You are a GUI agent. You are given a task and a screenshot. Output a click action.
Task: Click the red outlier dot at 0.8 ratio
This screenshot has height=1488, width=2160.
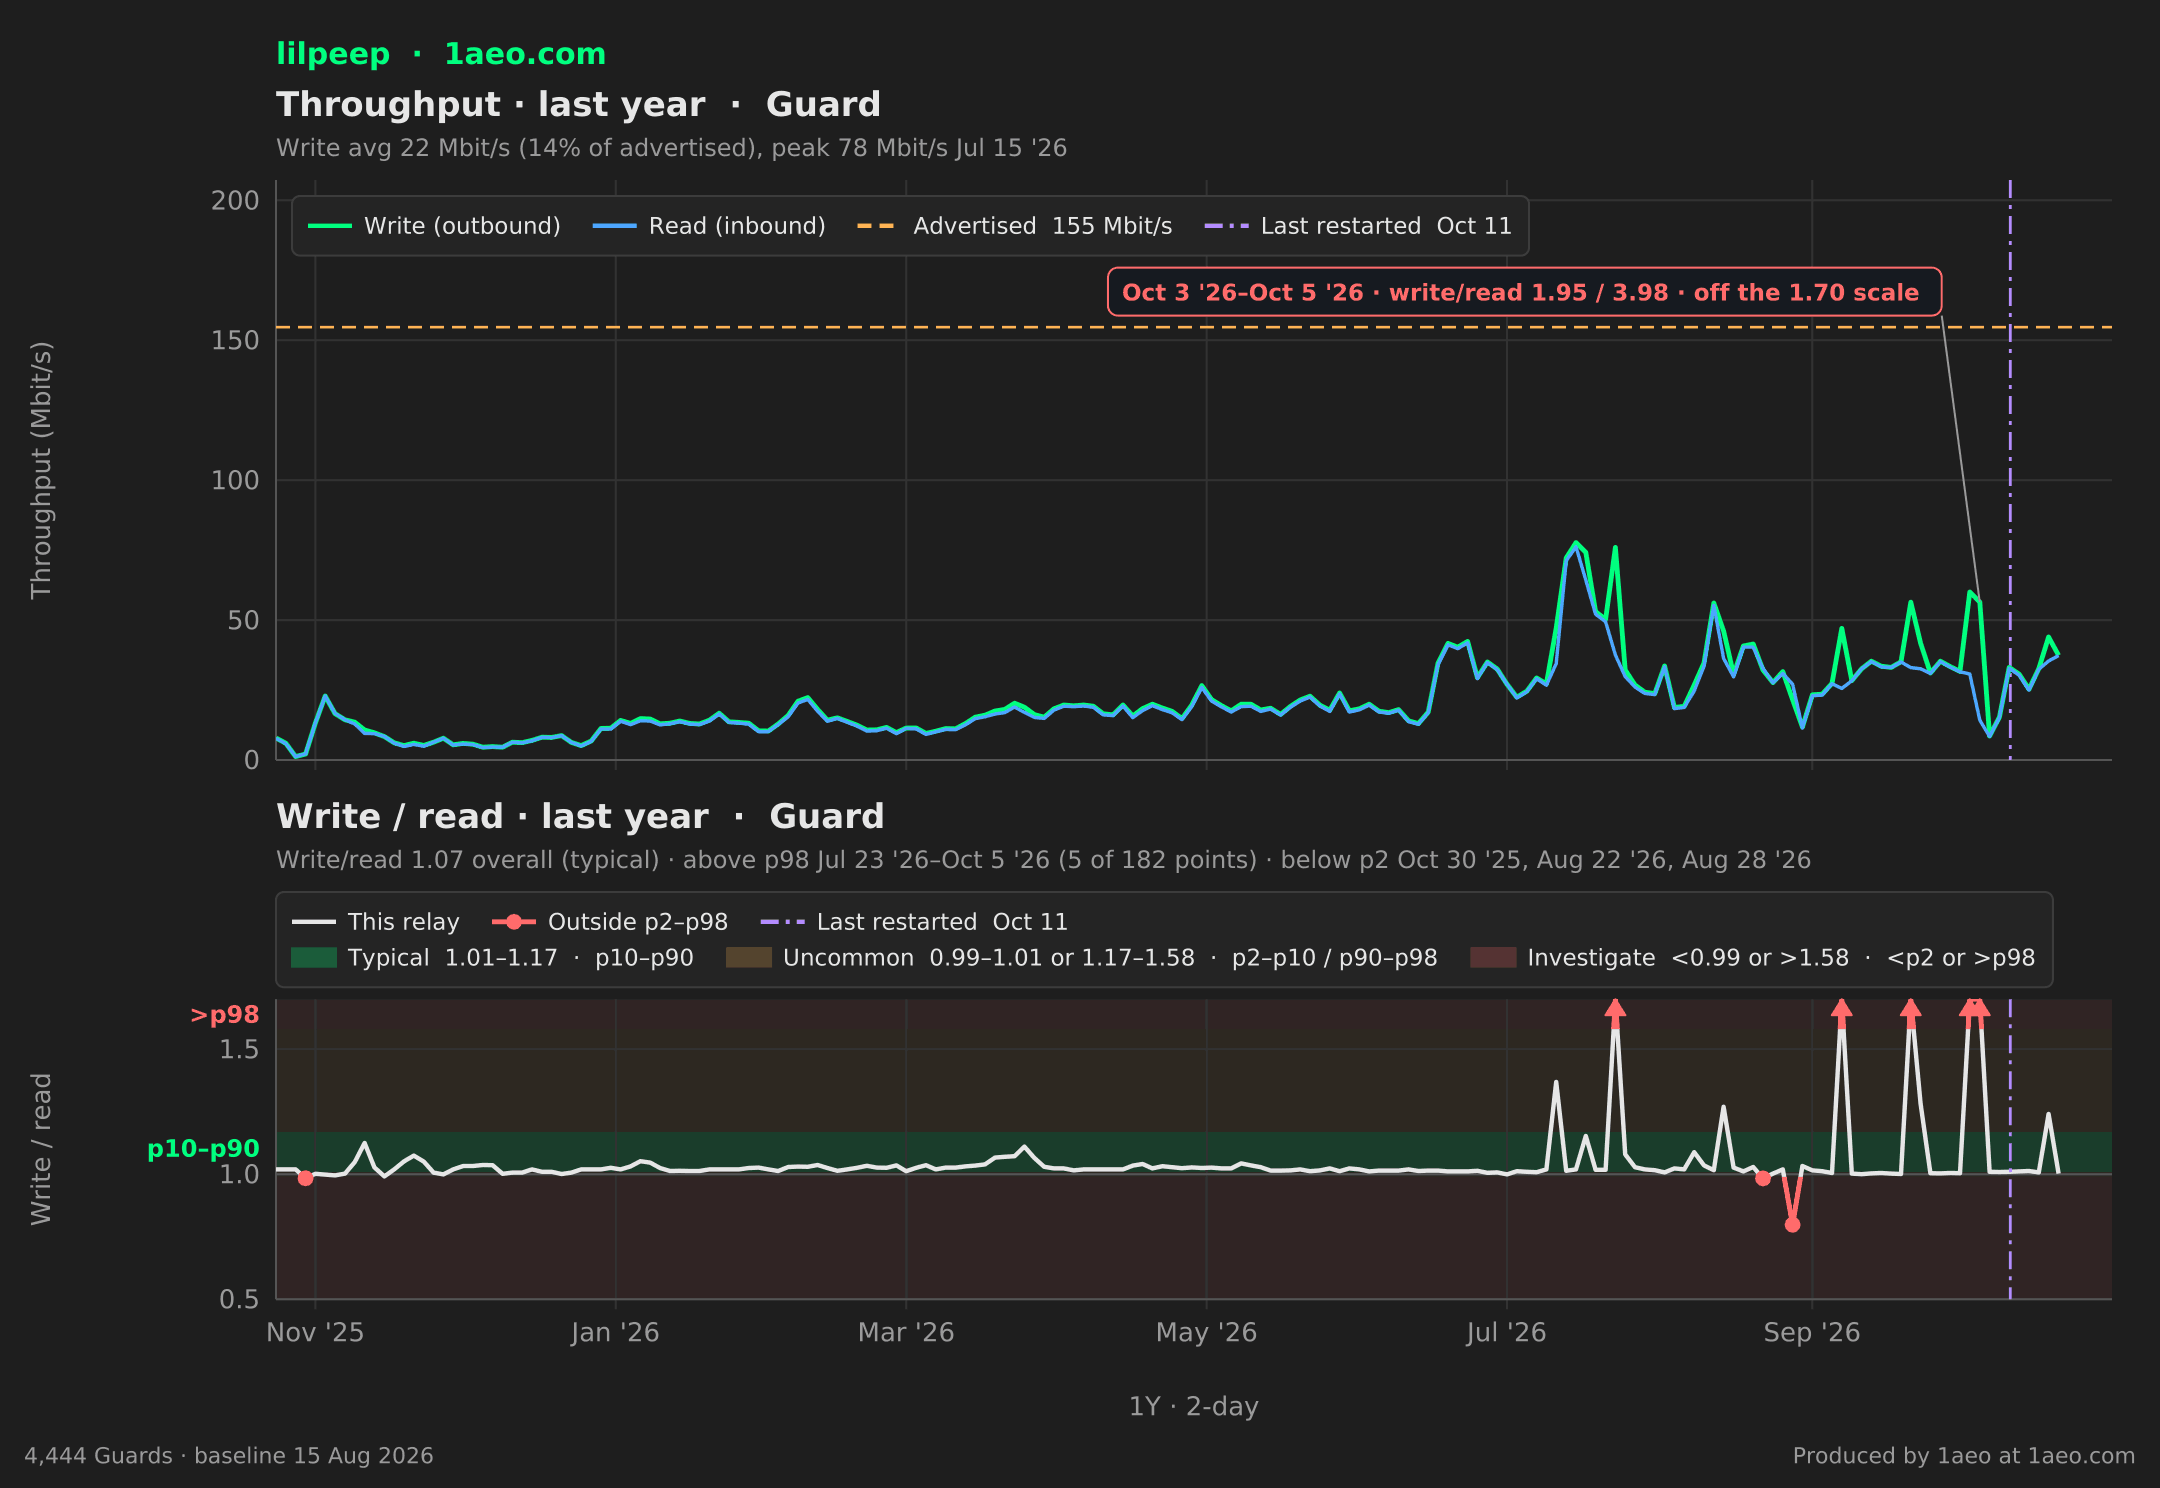point(1792,1225)
